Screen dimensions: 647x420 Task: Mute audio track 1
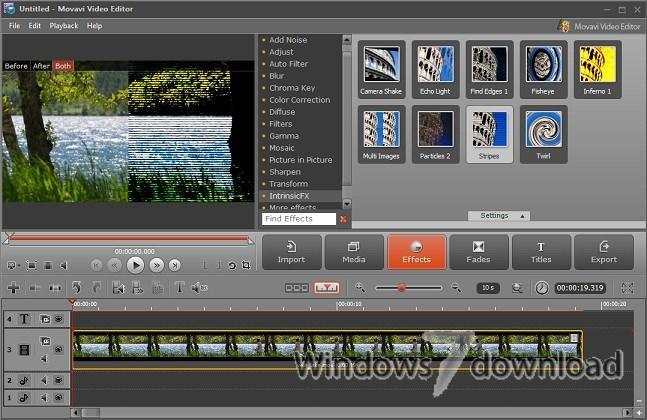coord(44,398)
